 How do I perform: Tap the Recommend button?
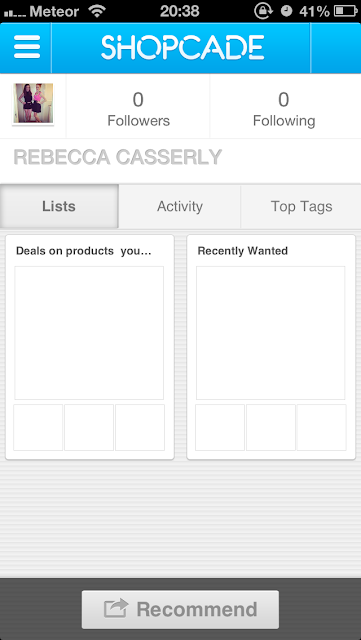pyautogui.click(x=180, y=609)
